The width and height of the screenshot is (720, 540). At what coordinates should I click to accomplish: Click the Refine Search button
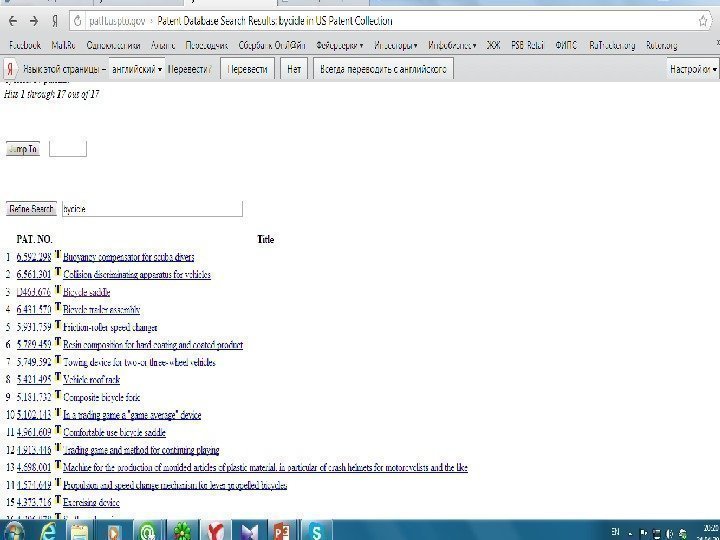point(31,209)
